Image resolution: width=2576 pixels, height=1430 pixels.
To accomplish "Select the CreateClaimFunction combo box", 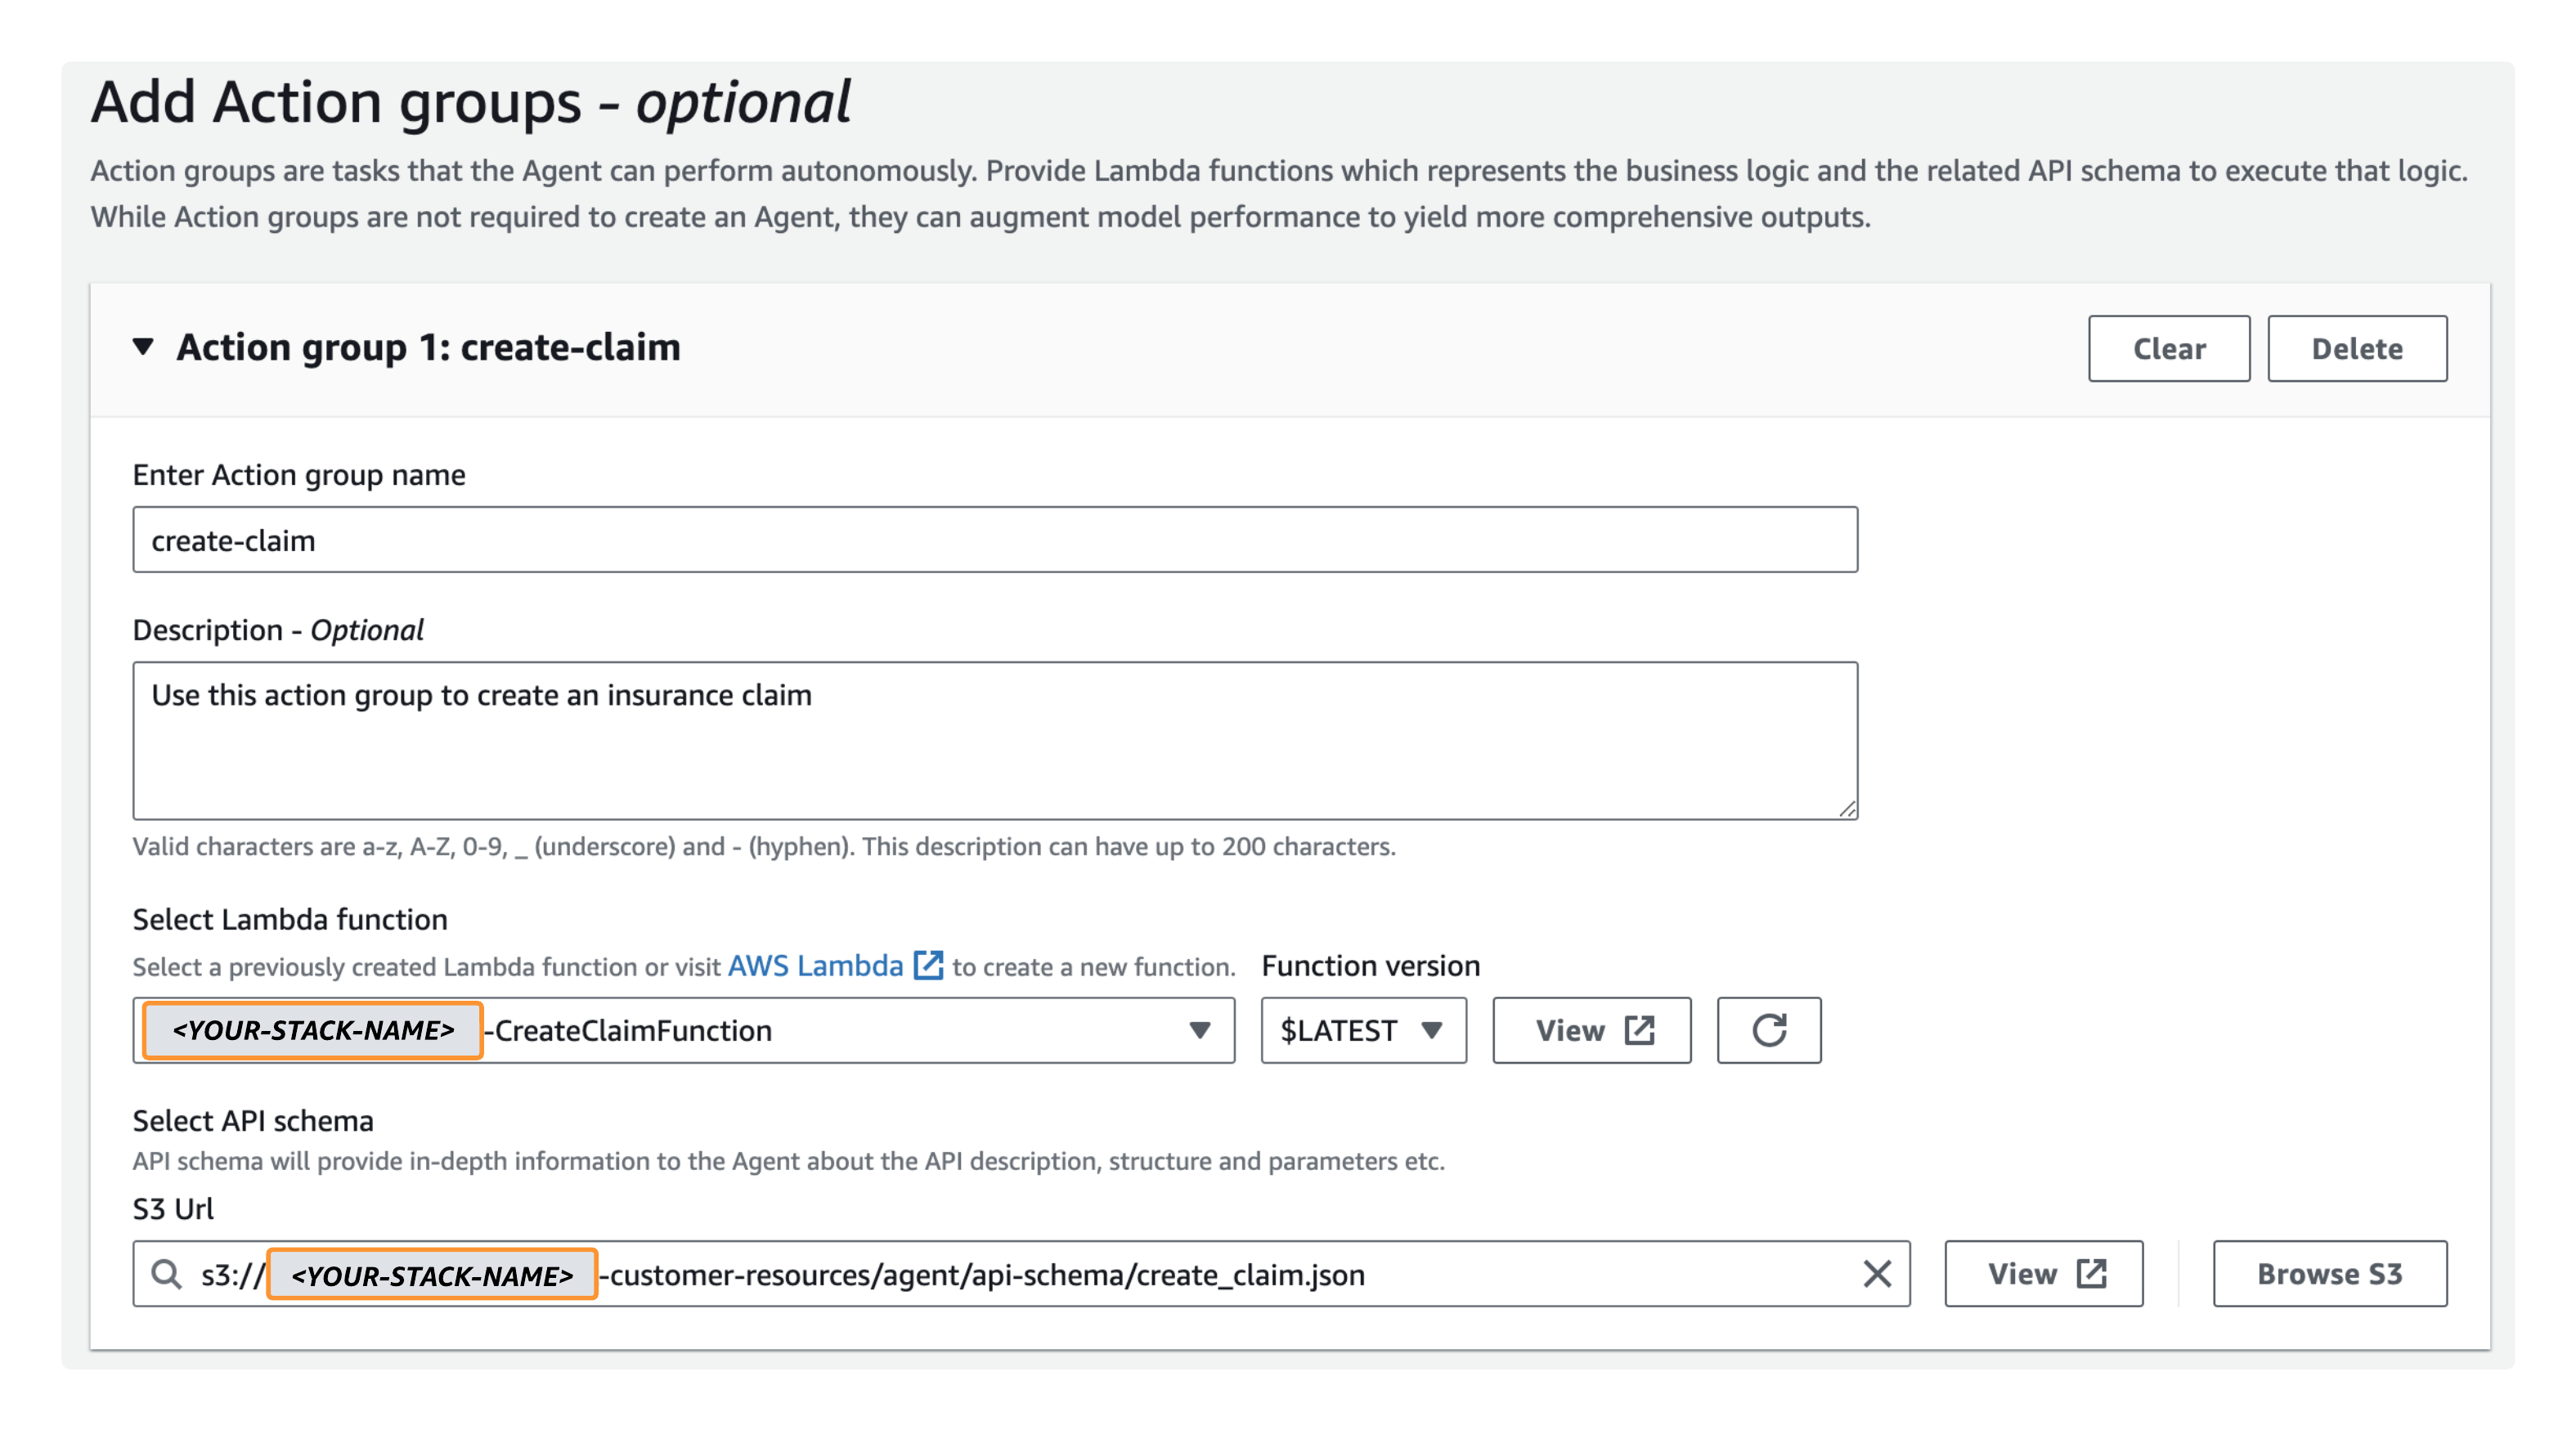I will click(684, 1030).
